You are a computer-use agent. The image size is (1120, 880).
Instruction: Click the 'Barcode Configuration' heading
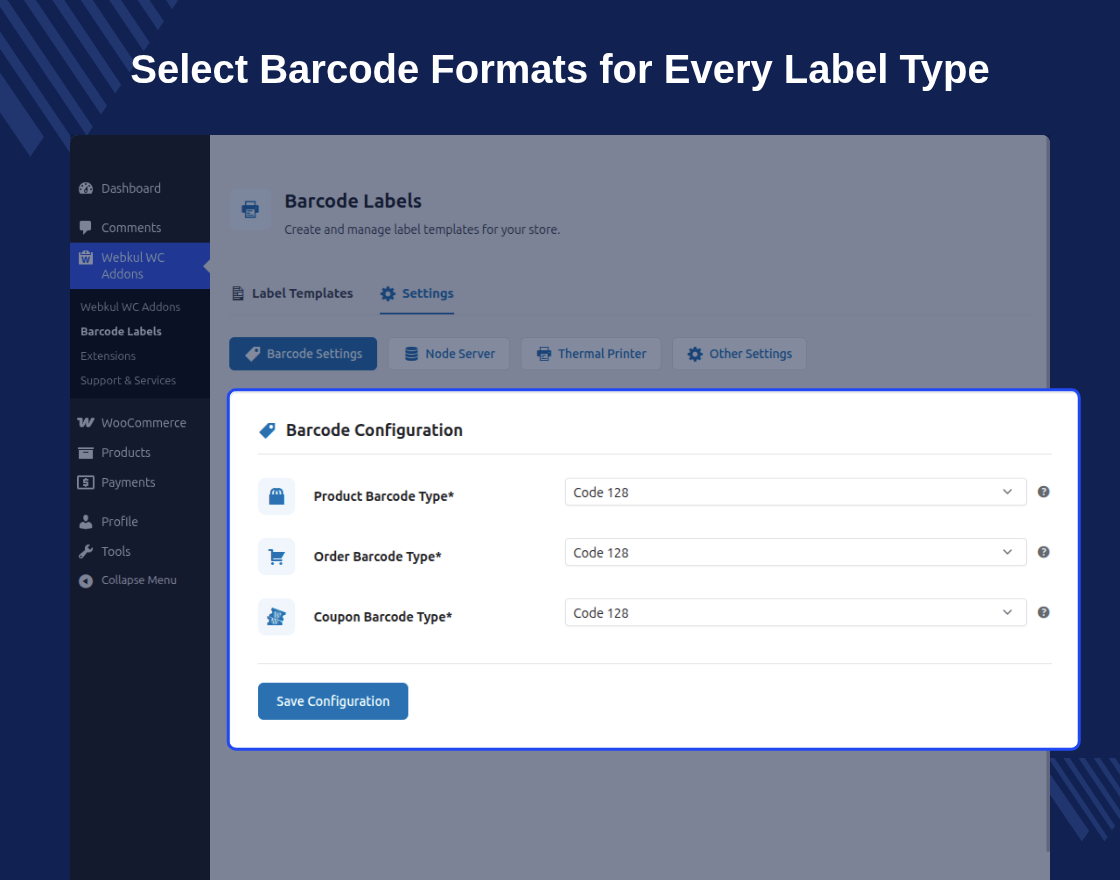click(374, 431)
